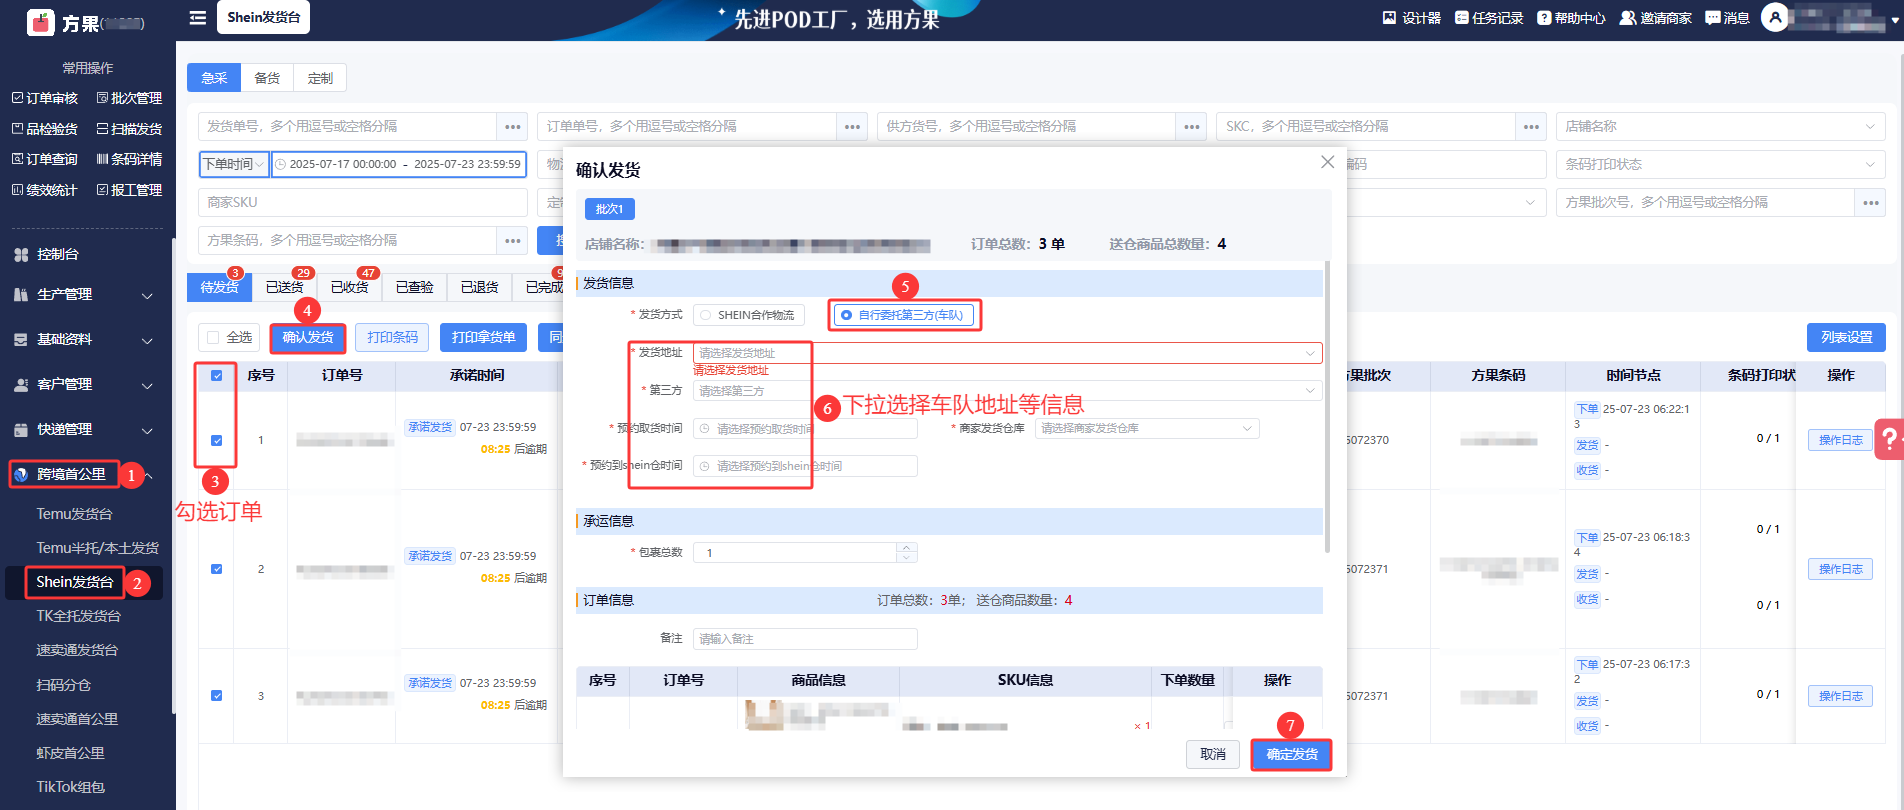The height and width of the screenshot is (810, 1904).
Task: Open the 品检验货 shortcut
Action: coord(44,129)
